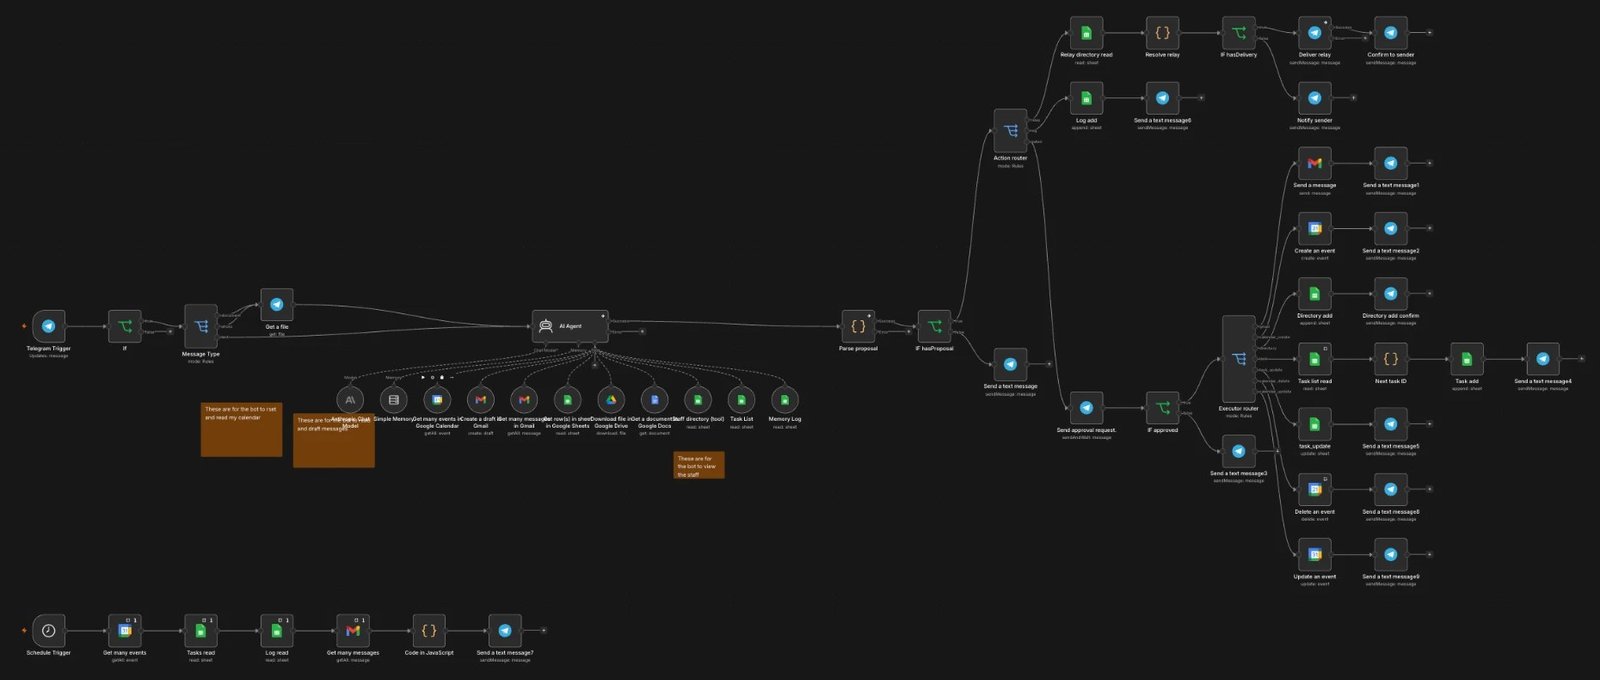Screen dimensions: 1600x680
Task: Open the Log add sheet node
Action: tap(1086, 98)
